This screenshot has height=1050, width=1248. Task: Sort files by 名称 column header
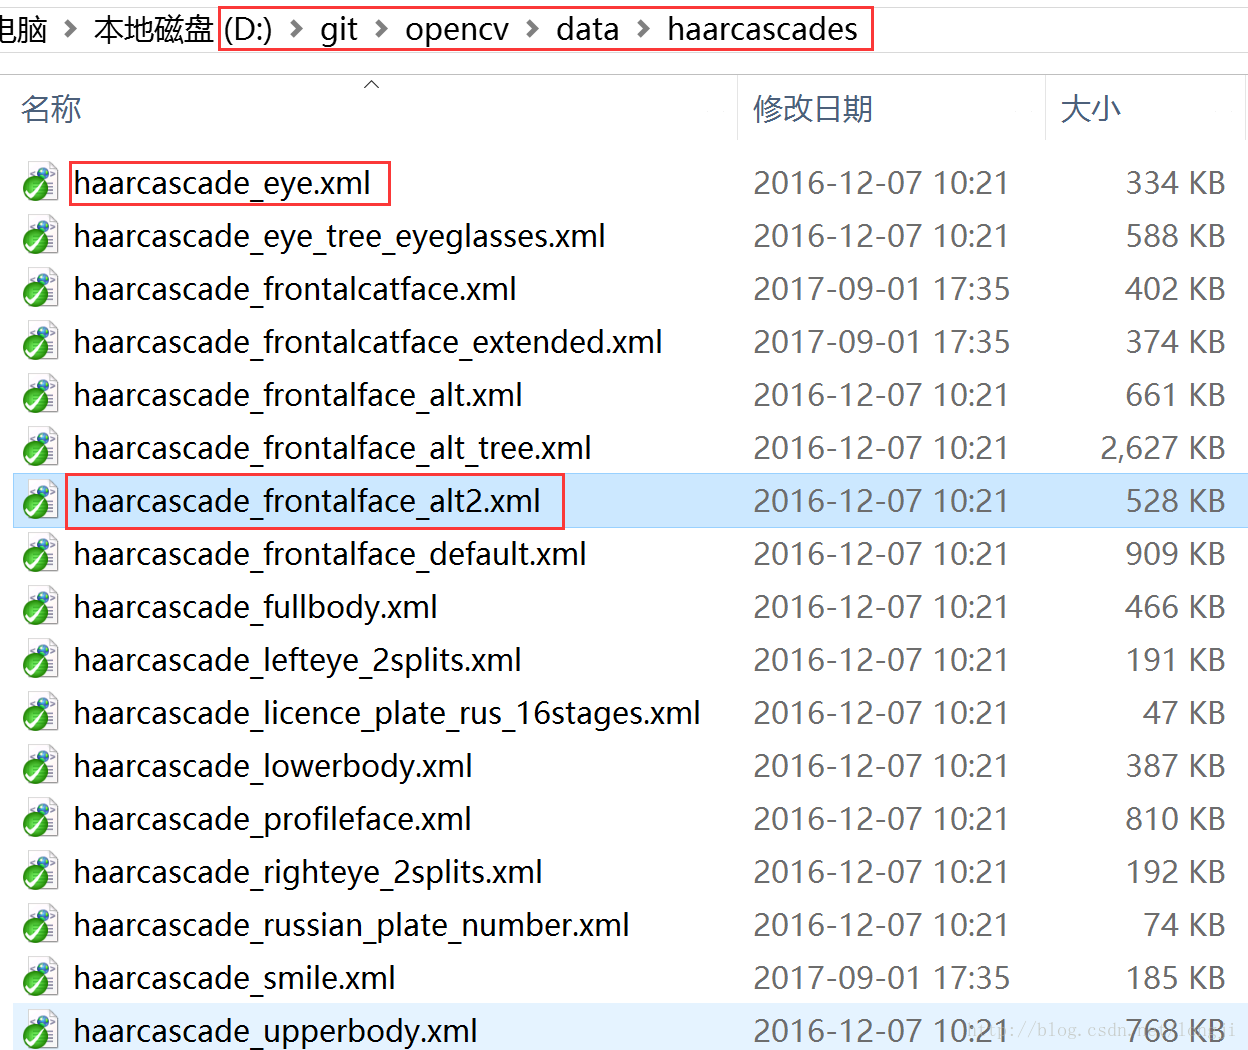[x=51, y=108]
